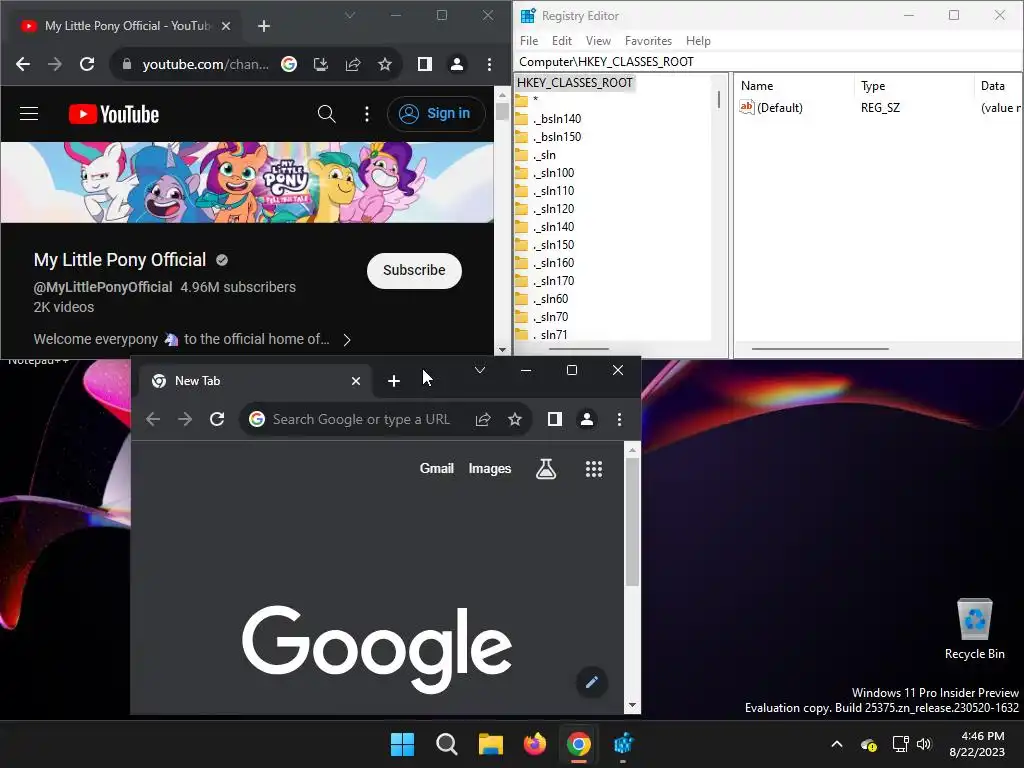Open Edit menu in Registry Editor
Screen dimensions: 1024x768
coord(562,40)
